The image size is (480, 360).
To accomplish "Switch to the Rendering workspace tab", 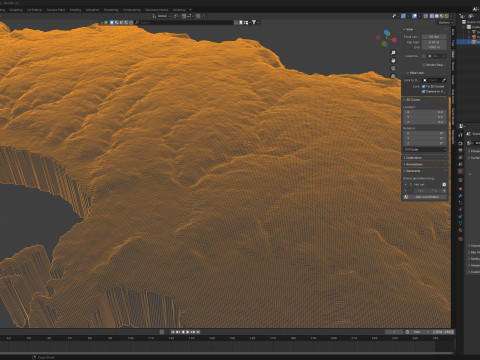I will (111, 10).
